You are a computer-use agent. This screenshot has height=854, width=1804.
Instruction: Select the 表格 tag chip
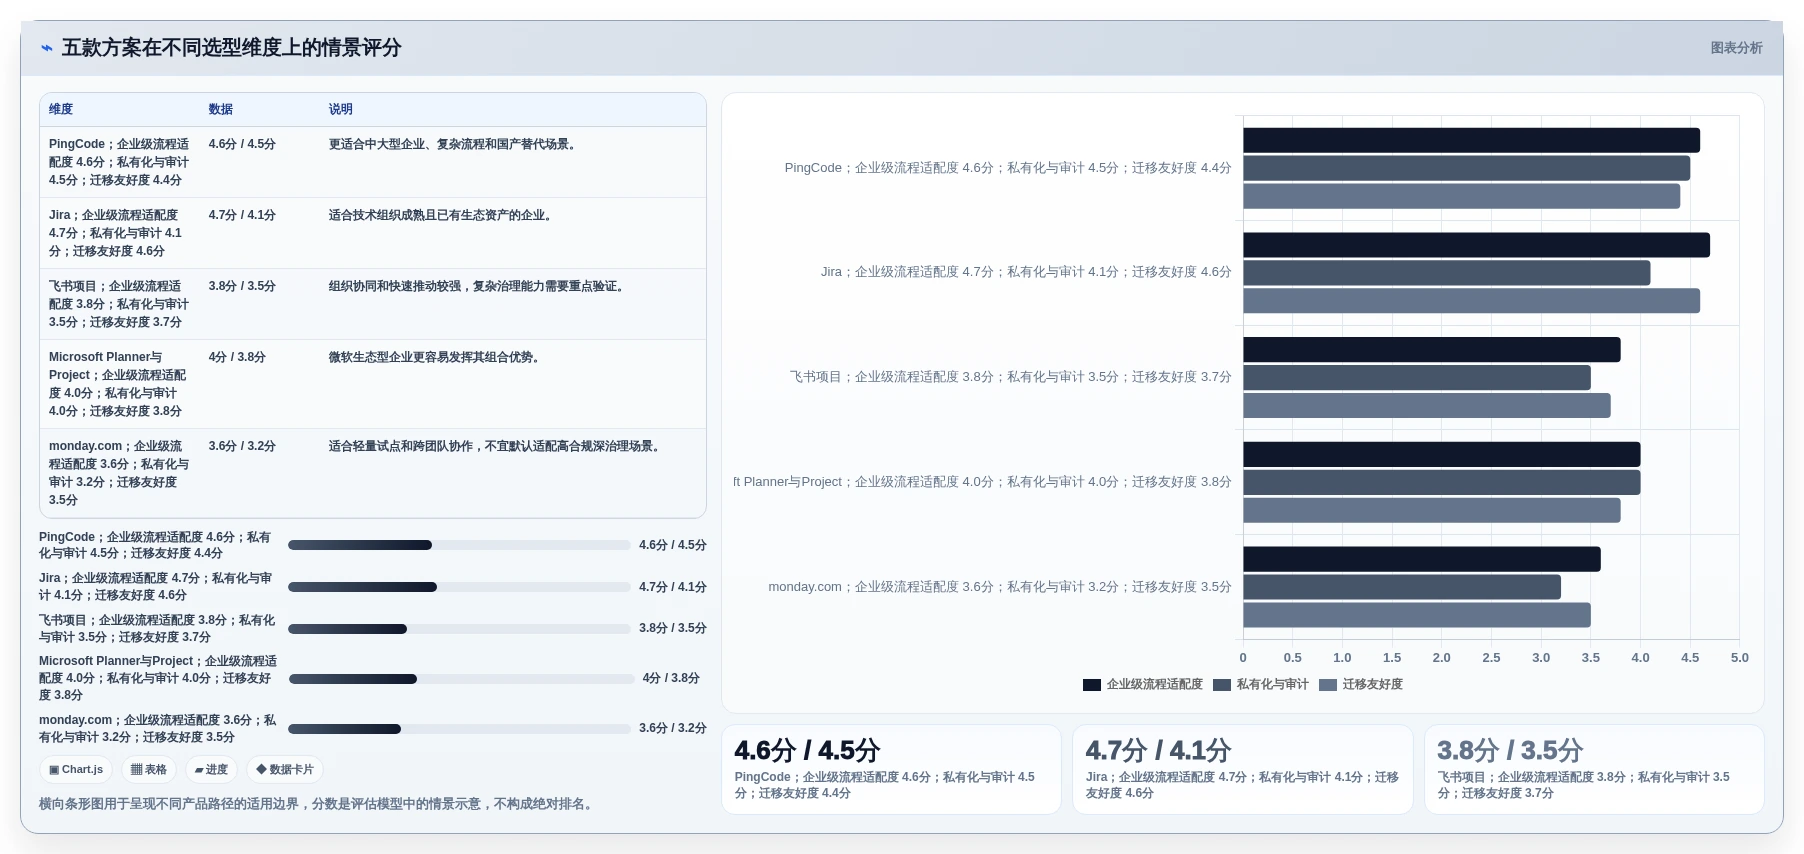(x=149, y=770)
